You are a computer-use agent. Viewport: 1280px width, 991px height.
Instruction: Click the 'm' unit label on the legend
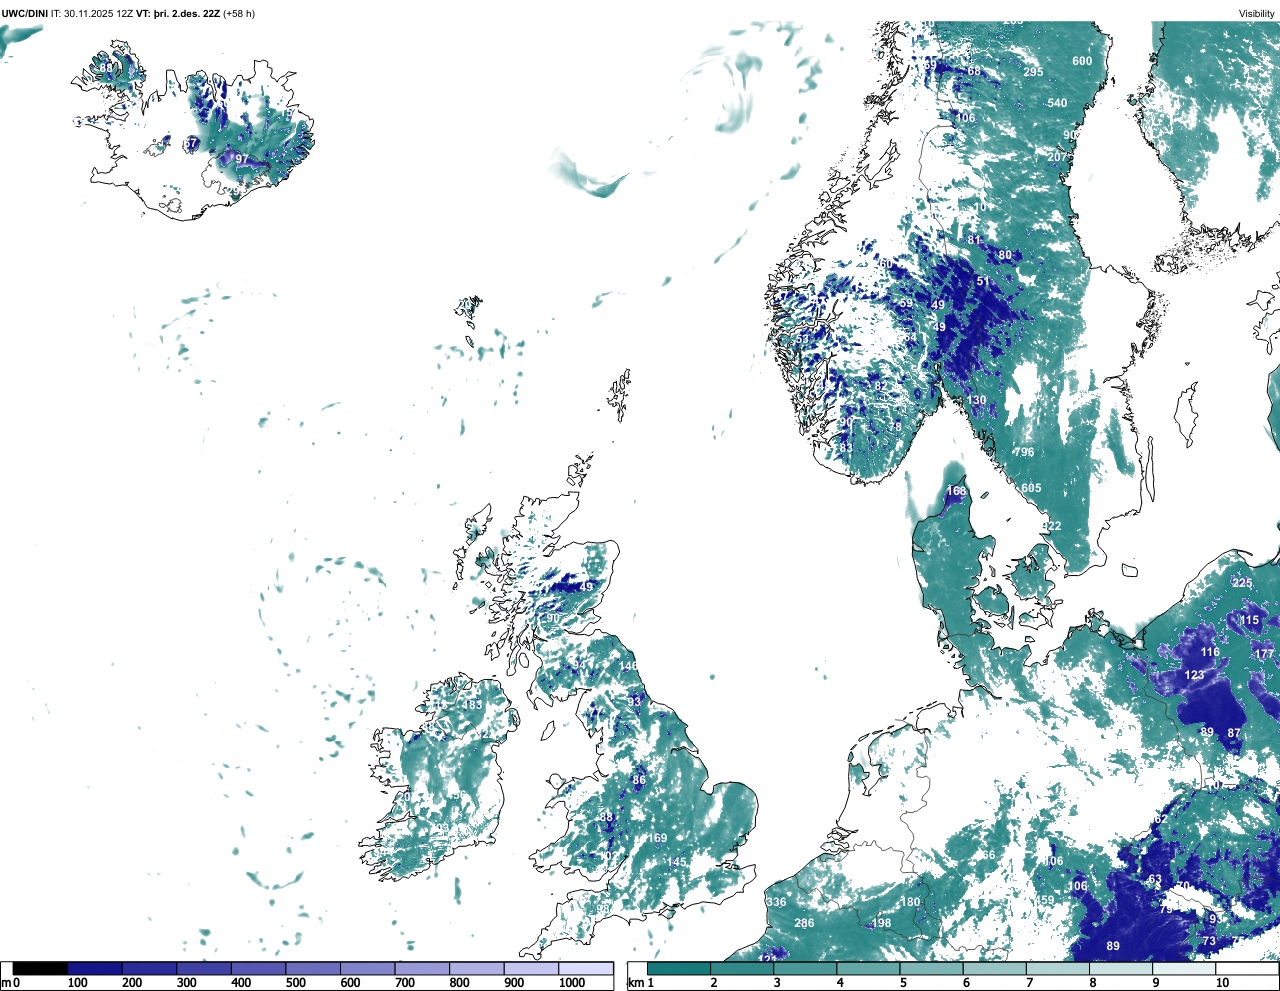[5, 984]
